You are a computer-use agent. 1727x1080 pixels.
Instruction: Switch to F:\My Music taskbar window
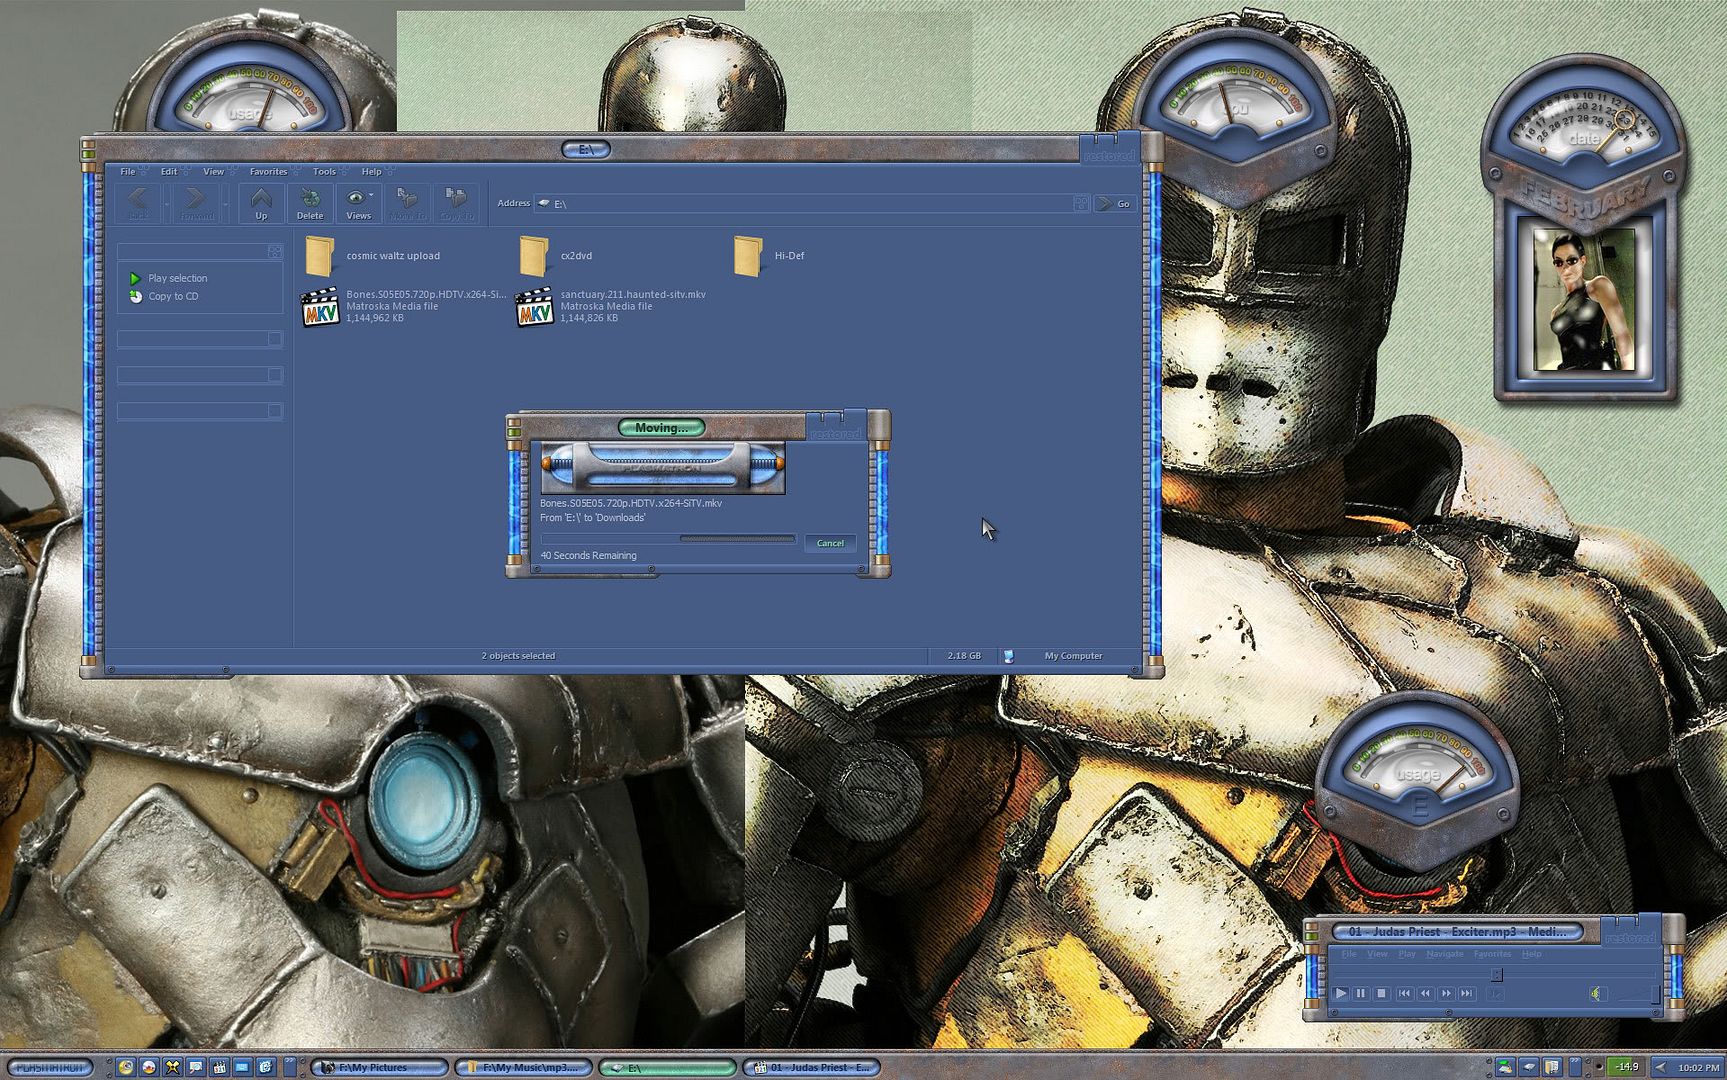point(523,1067)
